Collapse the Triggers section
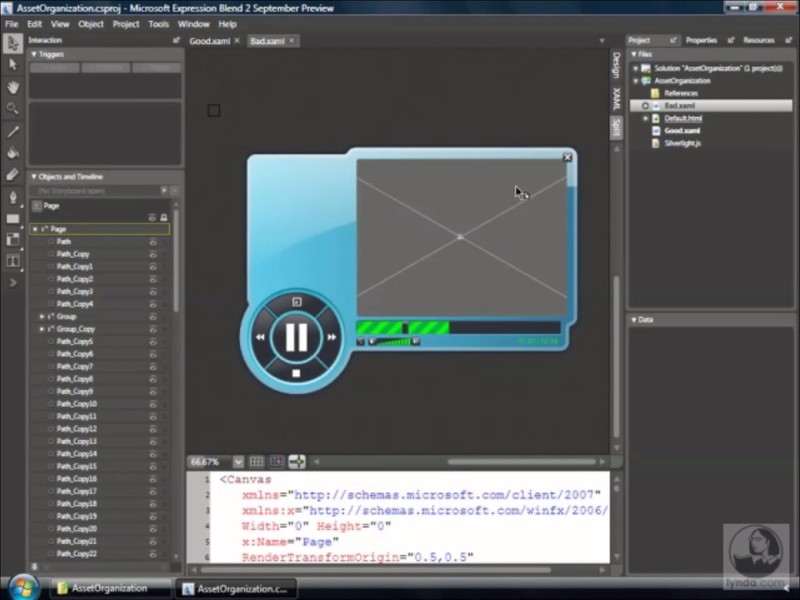The width and height of the screenshot is (800, 600). (x=34, y=54)
